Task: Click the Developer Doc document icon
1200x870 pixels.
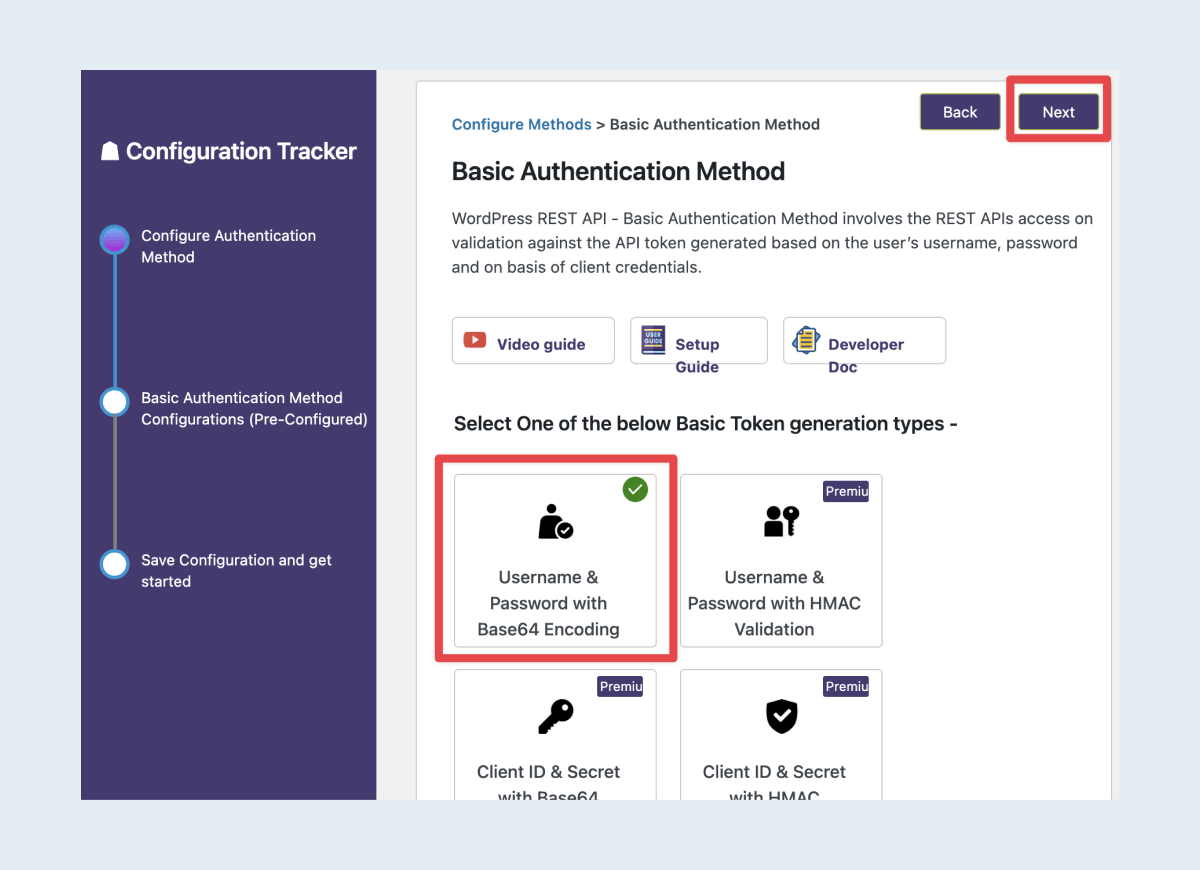Action: 806,341
